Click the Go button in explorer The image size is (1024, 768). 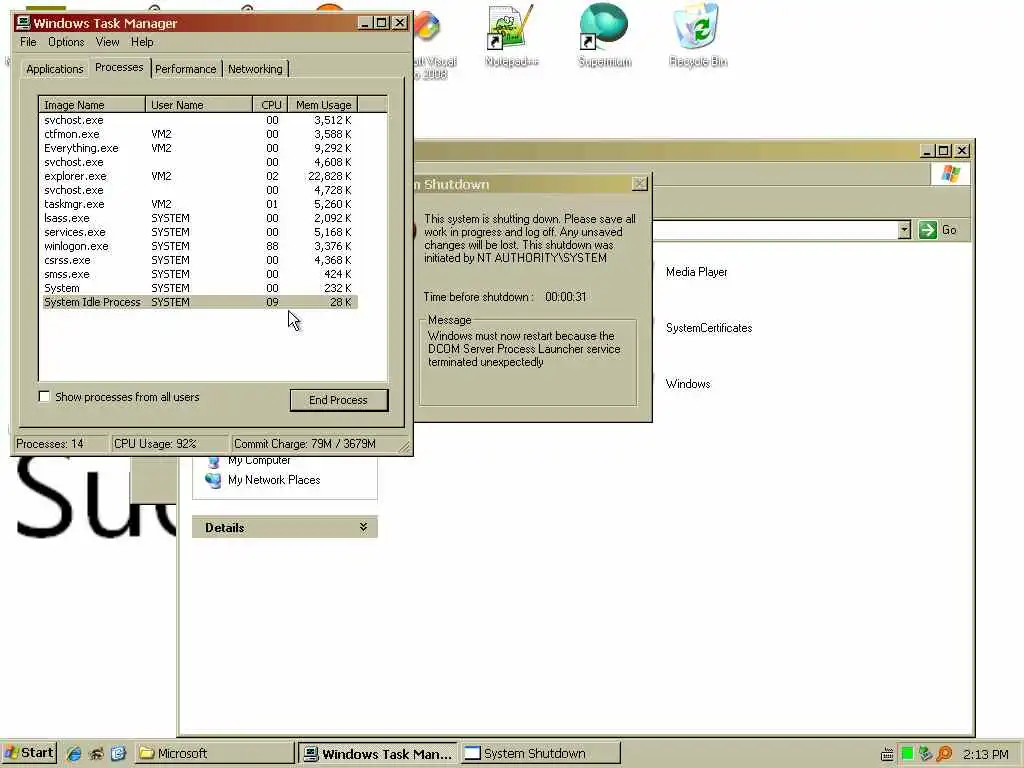938,230
